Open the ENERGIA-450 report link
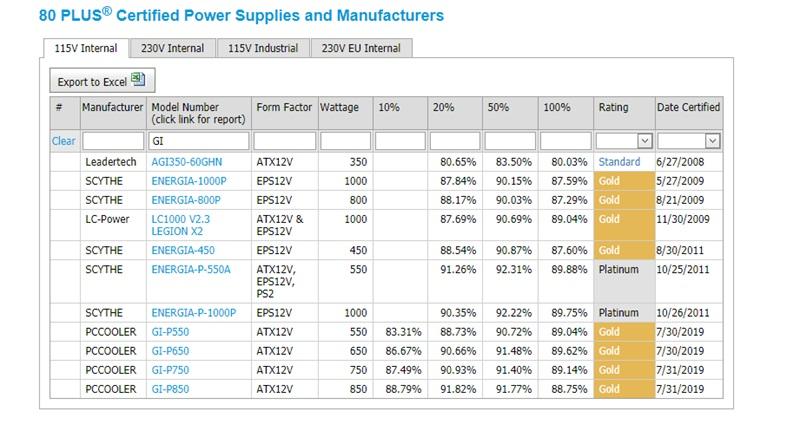This screenshot has width=800, height=431. point(183,250)
